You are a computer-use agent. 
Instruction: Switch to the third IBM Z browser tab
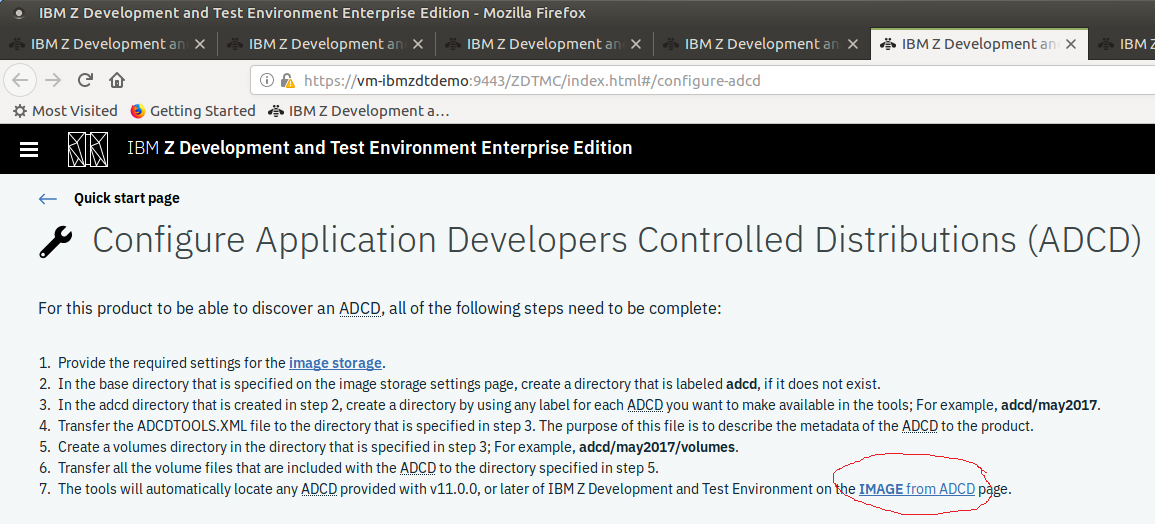[x=544, y=43]
